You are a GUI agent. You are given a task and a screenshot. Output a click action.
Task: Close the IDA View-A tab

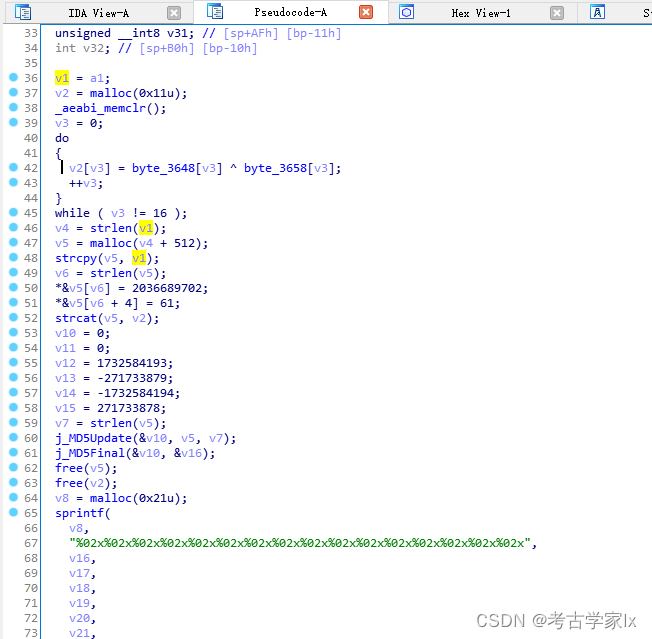click(174, 13)
